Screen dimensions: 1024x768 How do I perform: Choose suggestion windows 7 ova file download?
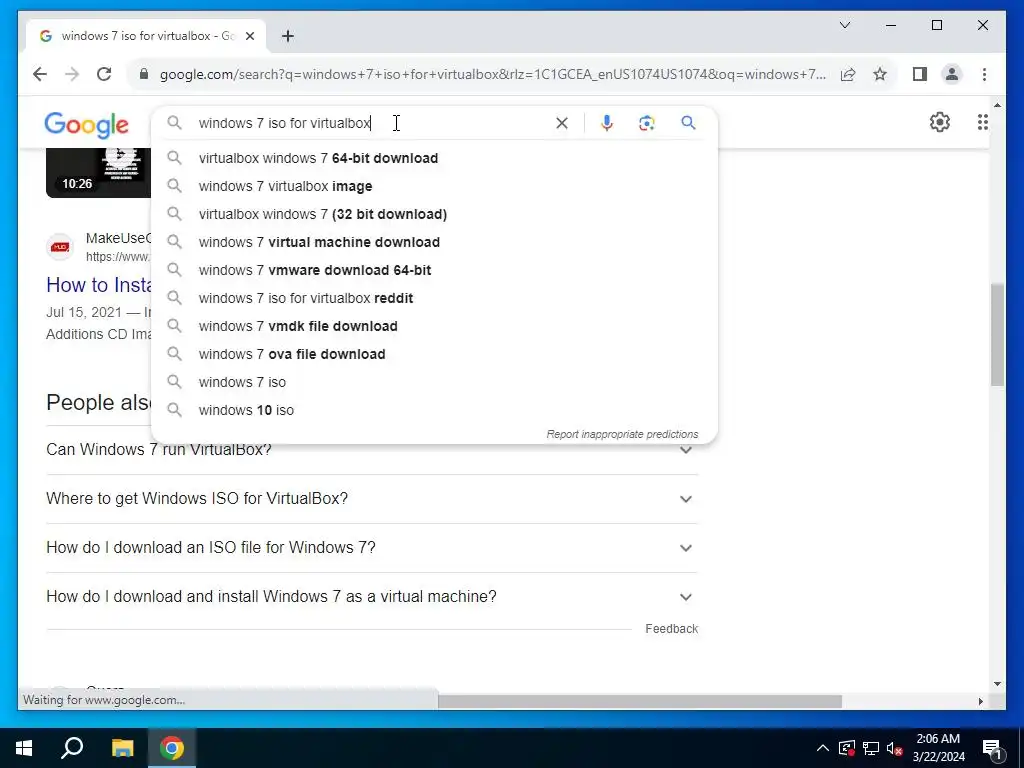(x=434, y=355)
